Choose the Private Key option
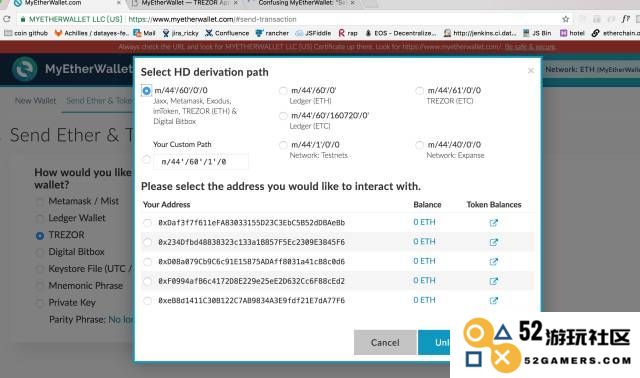Image resolution: width=640 pixels, height=378 pixels. 40,303
